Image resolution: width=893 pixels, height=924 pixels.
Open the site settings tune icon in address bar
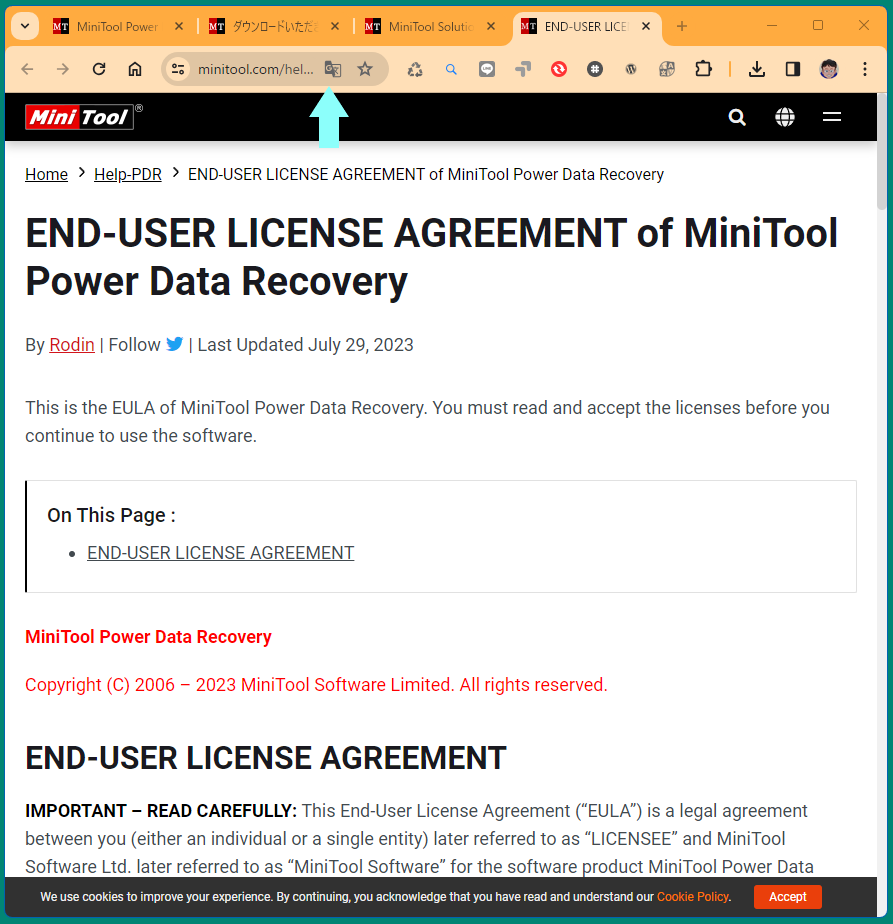tap(177, 69)
